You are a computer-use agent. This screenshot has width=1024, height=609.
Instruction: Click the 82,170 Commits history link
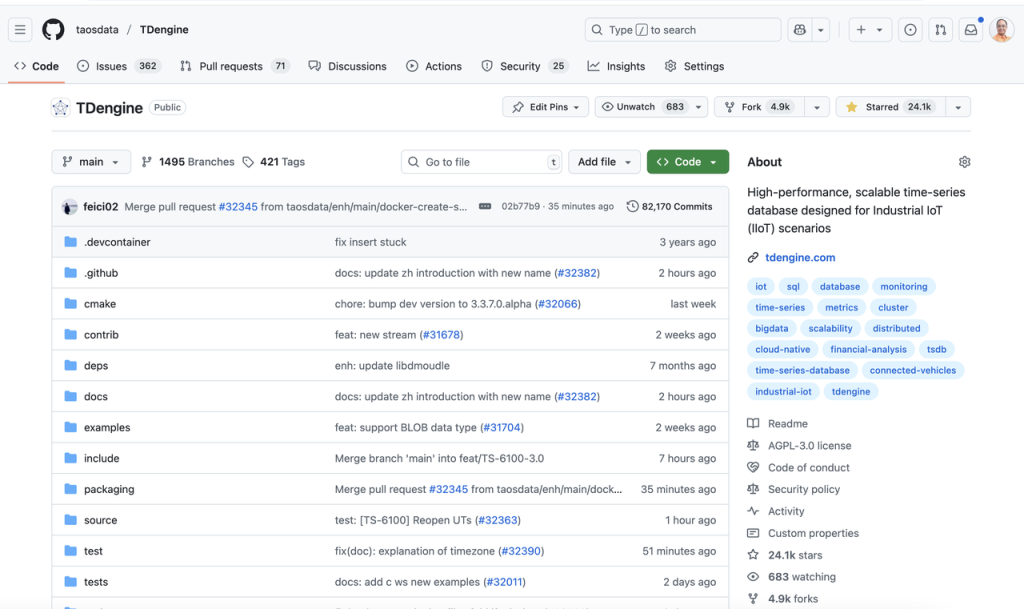pos(670,207)
